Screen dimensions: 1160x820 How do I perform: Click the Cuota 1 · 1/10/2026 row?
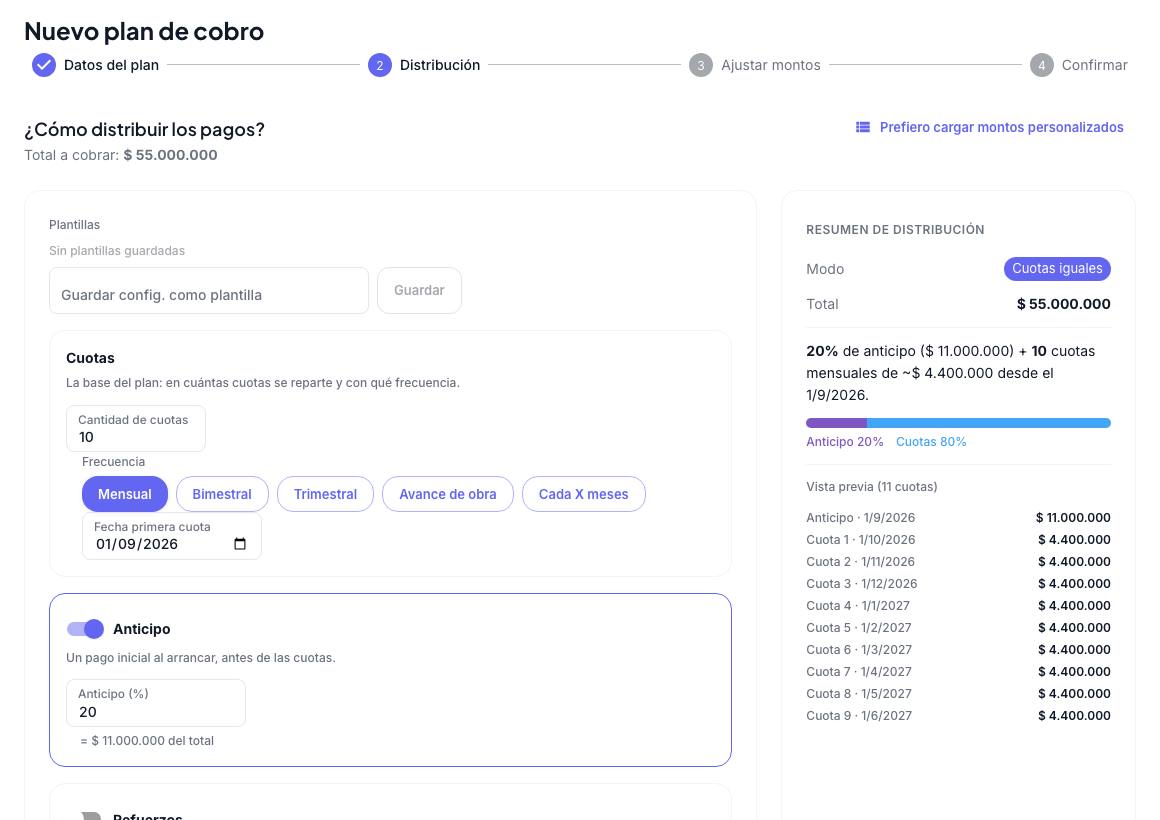click(x=958, y=540)
